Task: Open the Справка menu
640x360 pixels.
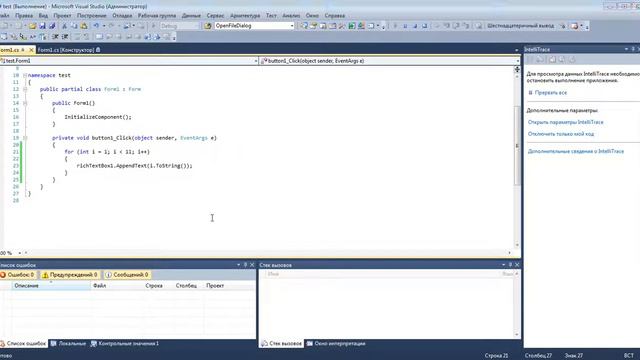Action: [335, 16]
